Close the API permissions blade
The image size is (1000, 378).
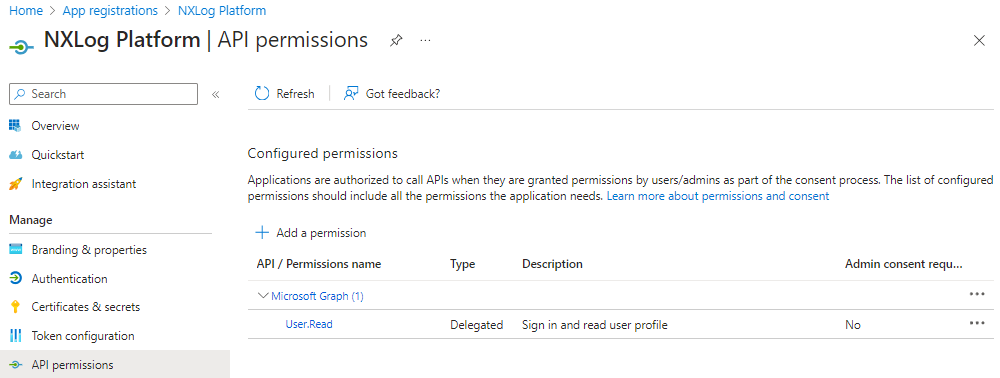tap(980, 41)
